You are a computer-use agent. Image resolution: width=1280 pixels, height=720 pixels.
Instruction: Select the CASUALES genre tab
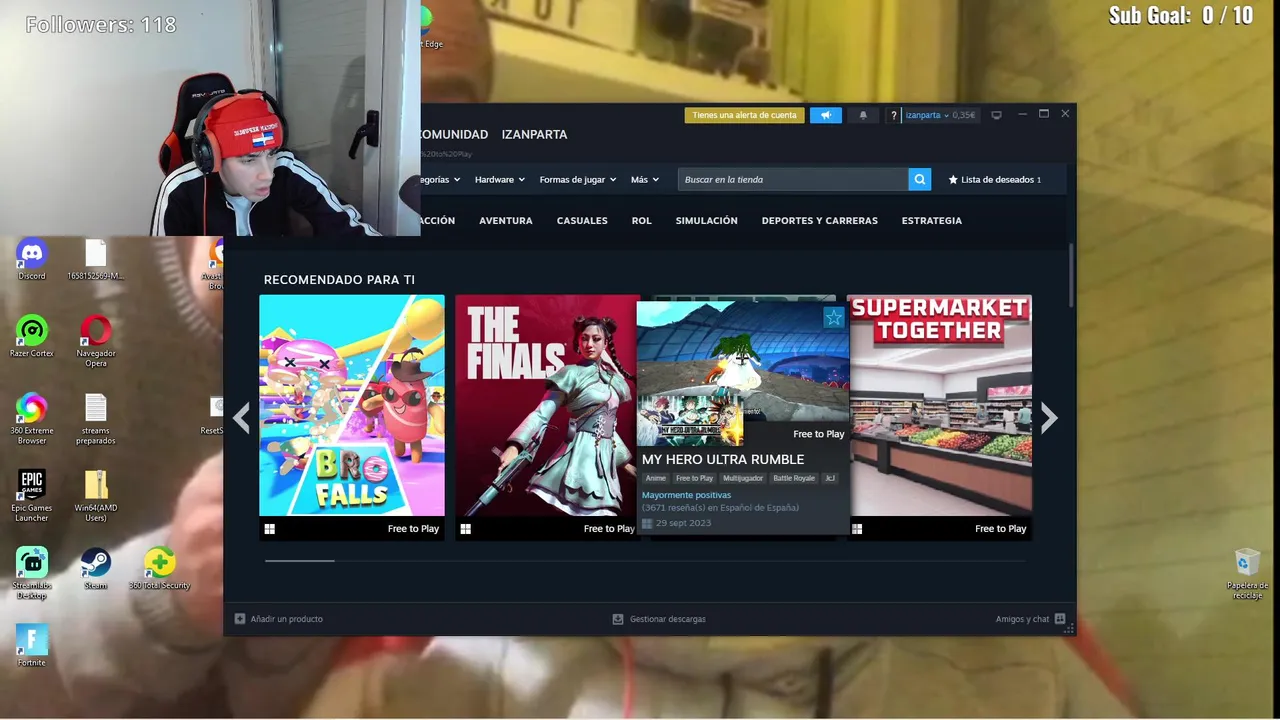tap(582, 221)
